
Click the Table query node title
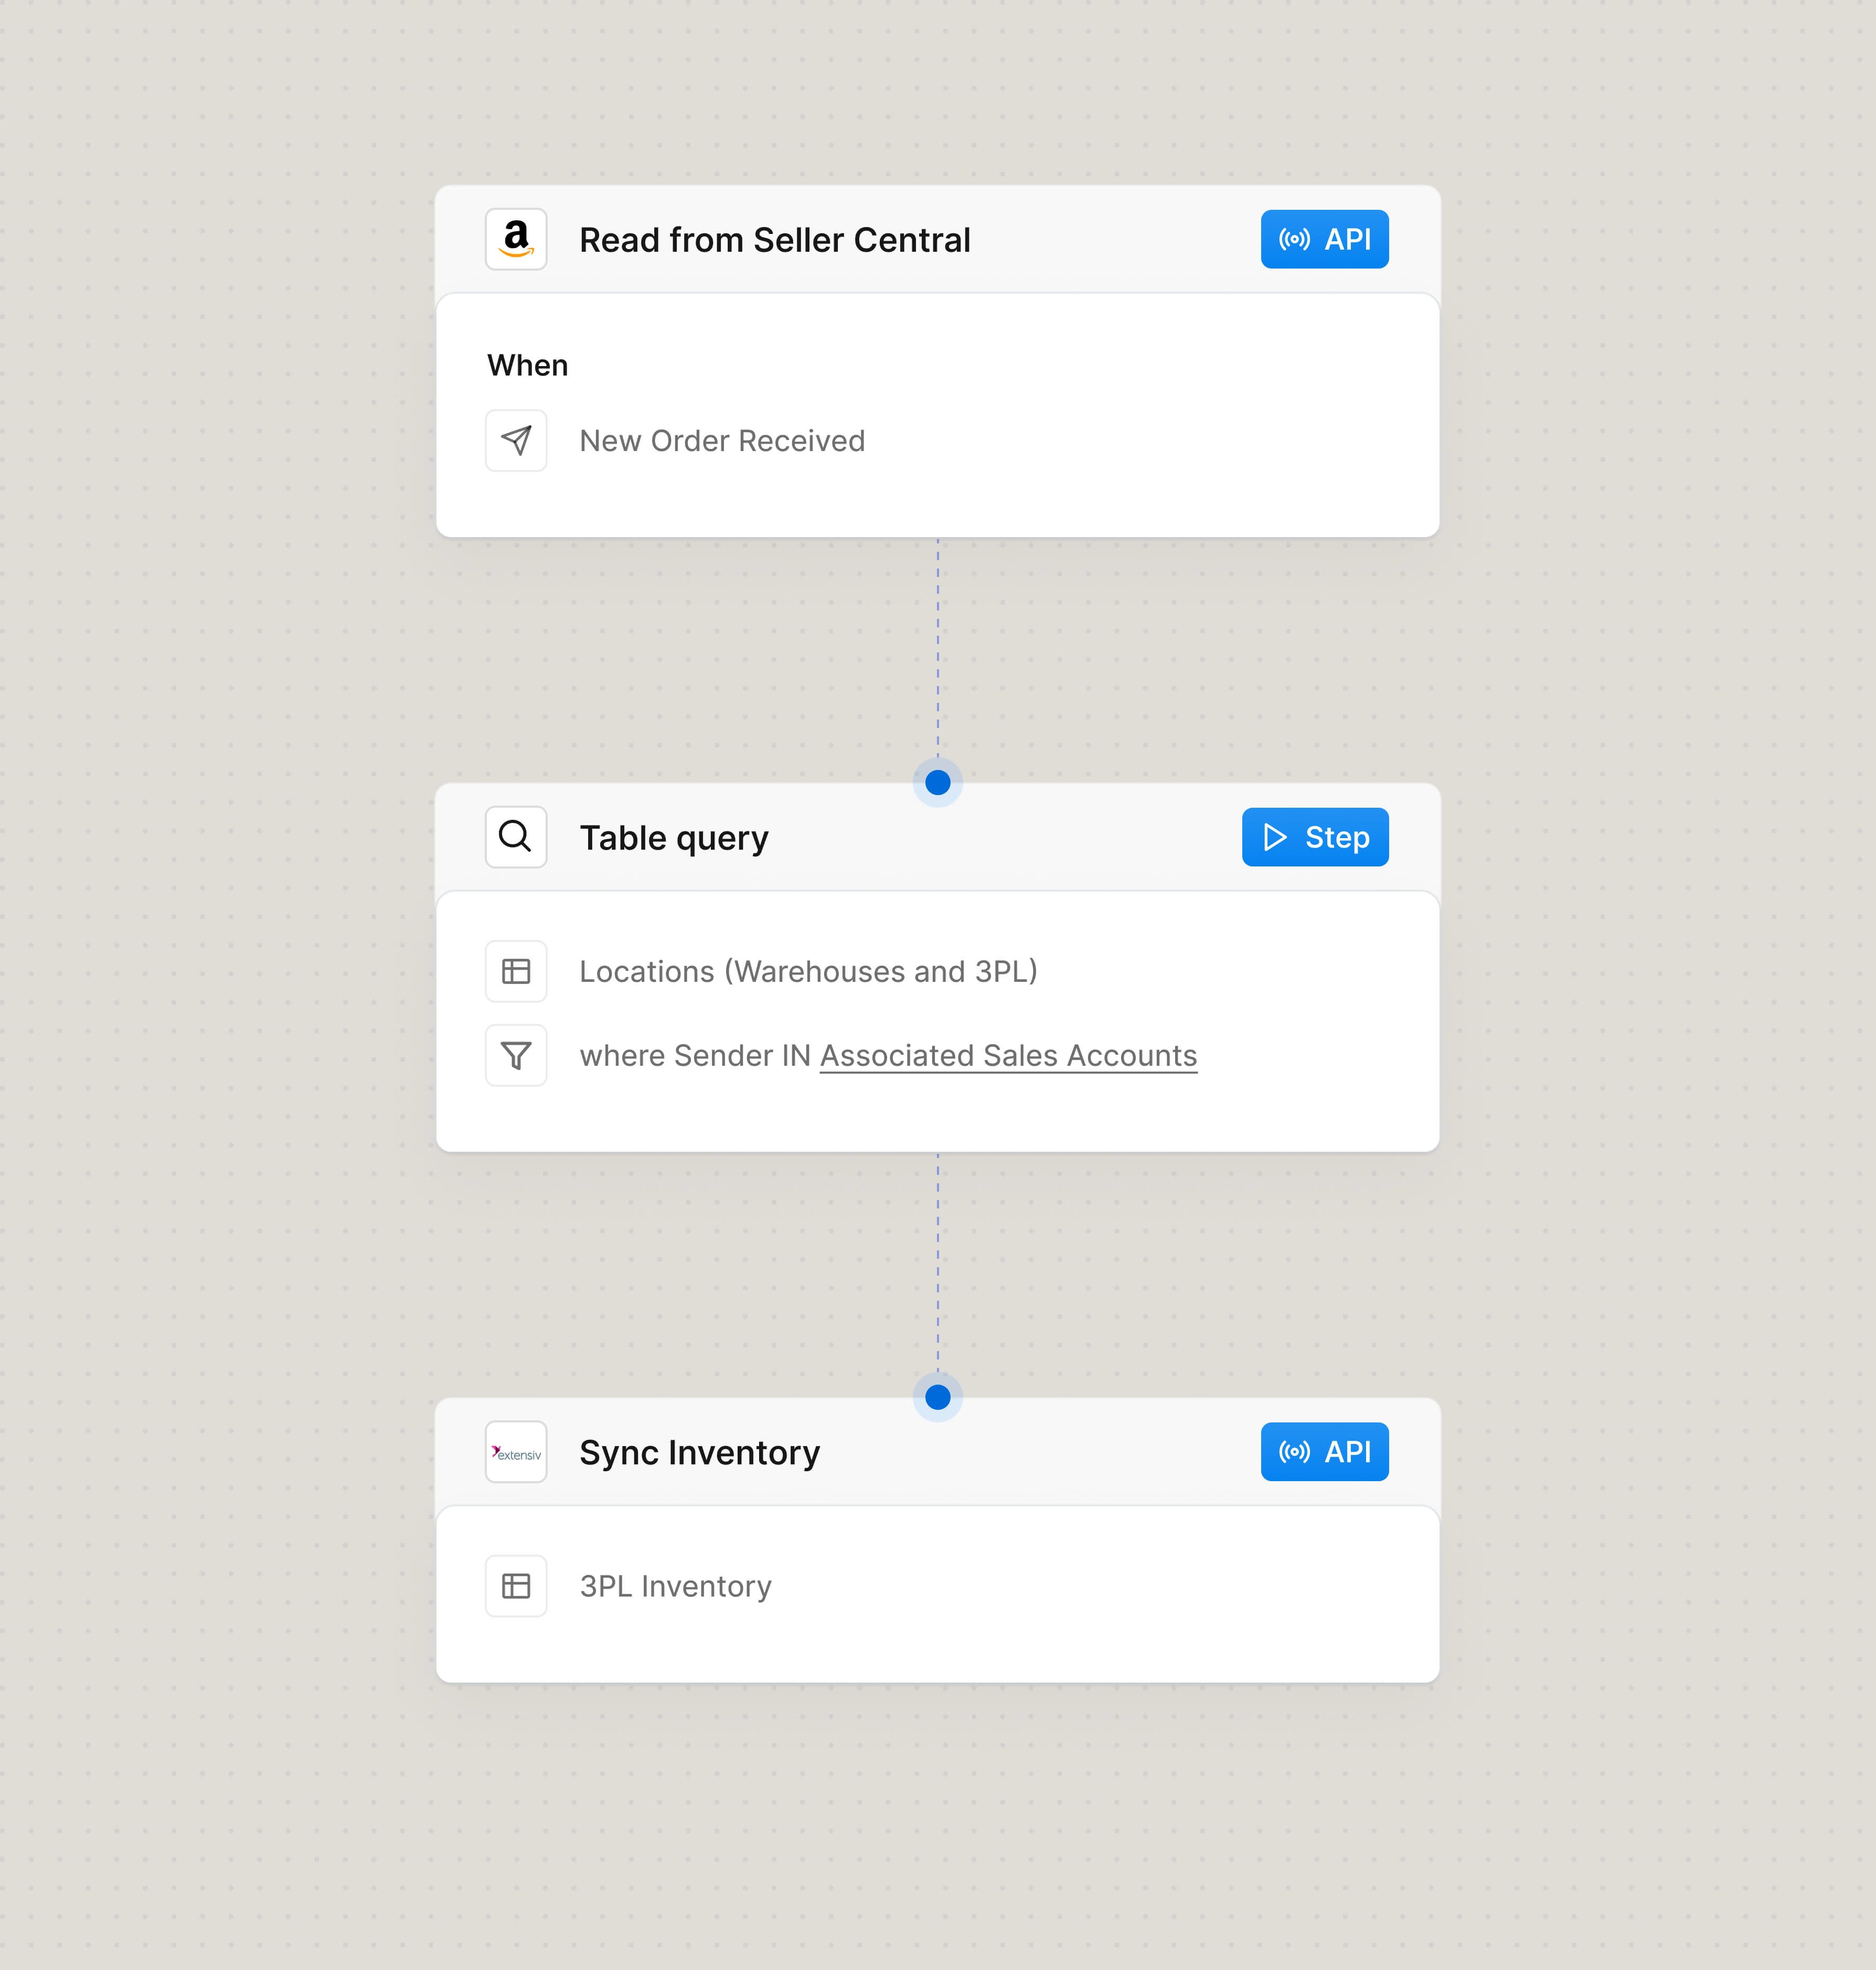click(x=674, y=838)
